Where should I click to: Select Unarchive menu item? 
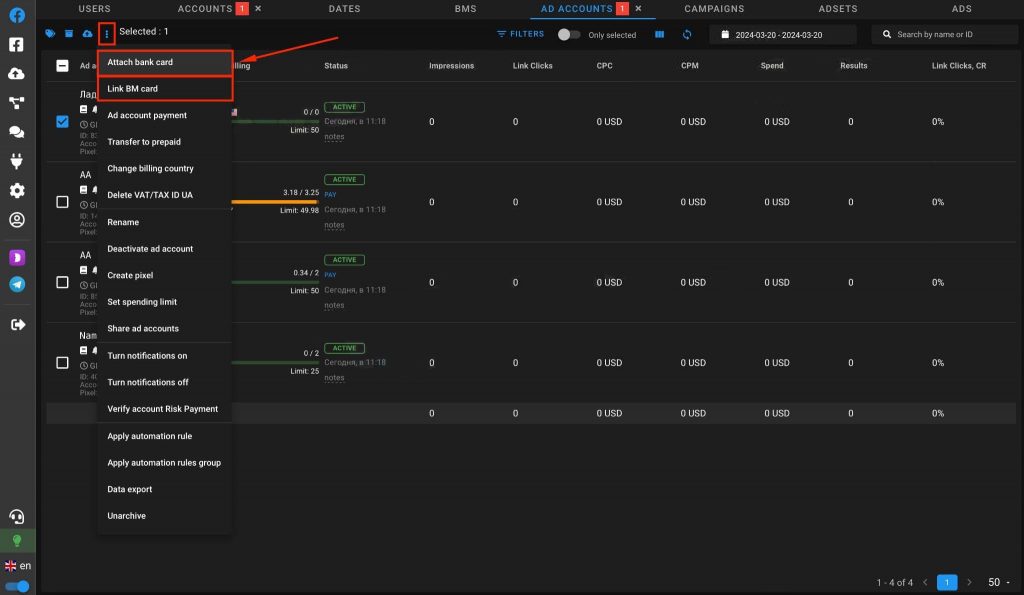[165, 516]
